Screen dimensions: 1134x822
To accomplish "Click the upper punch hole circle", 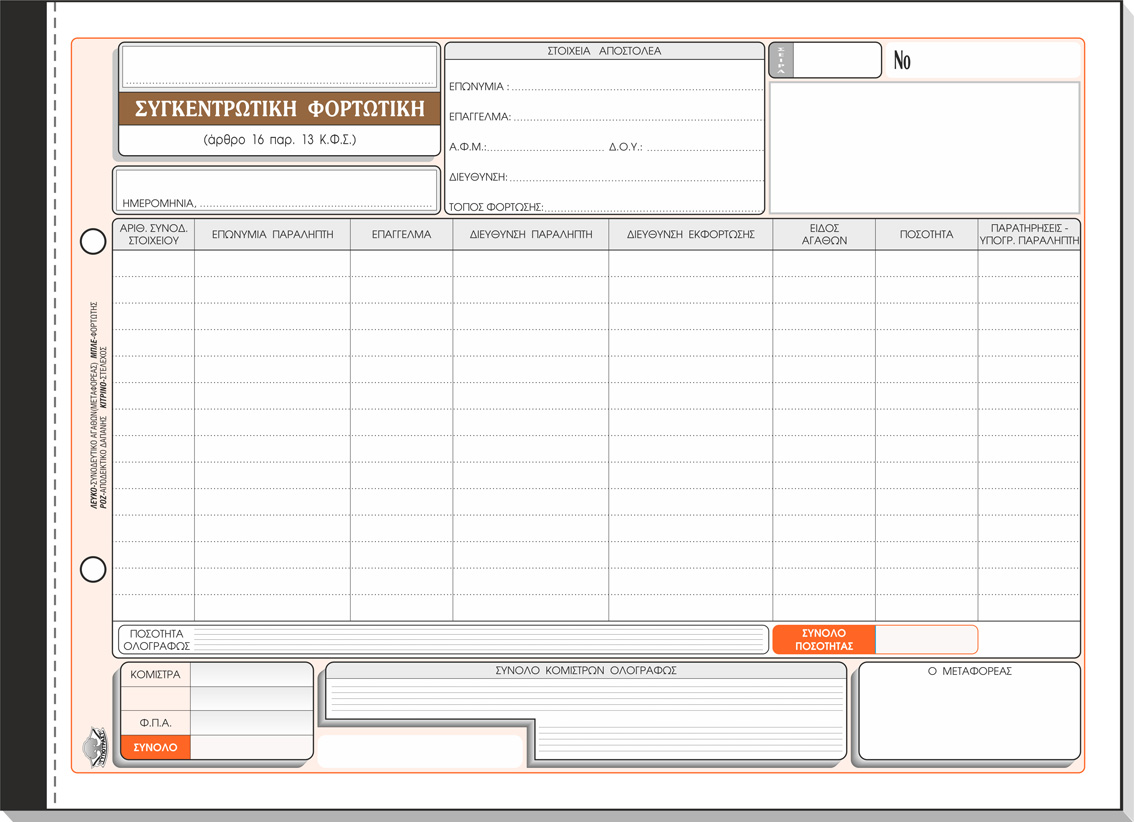I will pos(93,241).
